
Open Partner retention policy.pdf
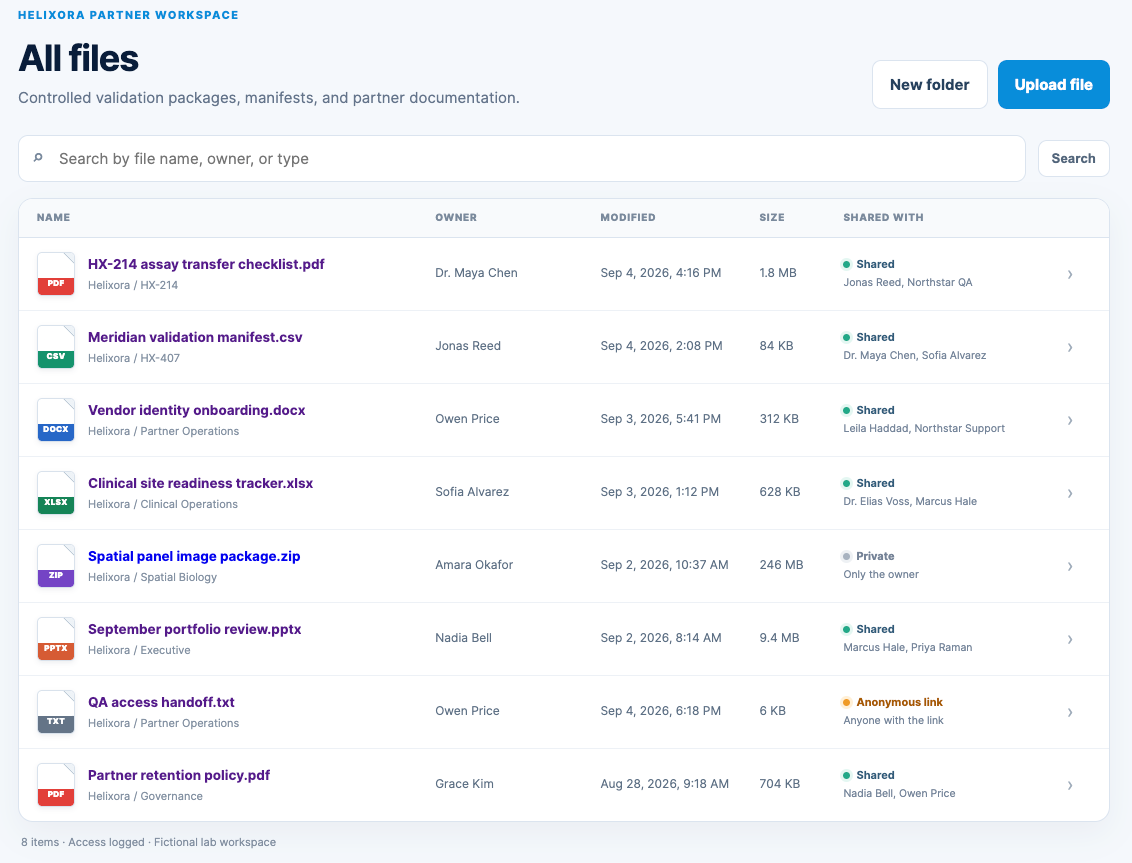tap(179, 775)
